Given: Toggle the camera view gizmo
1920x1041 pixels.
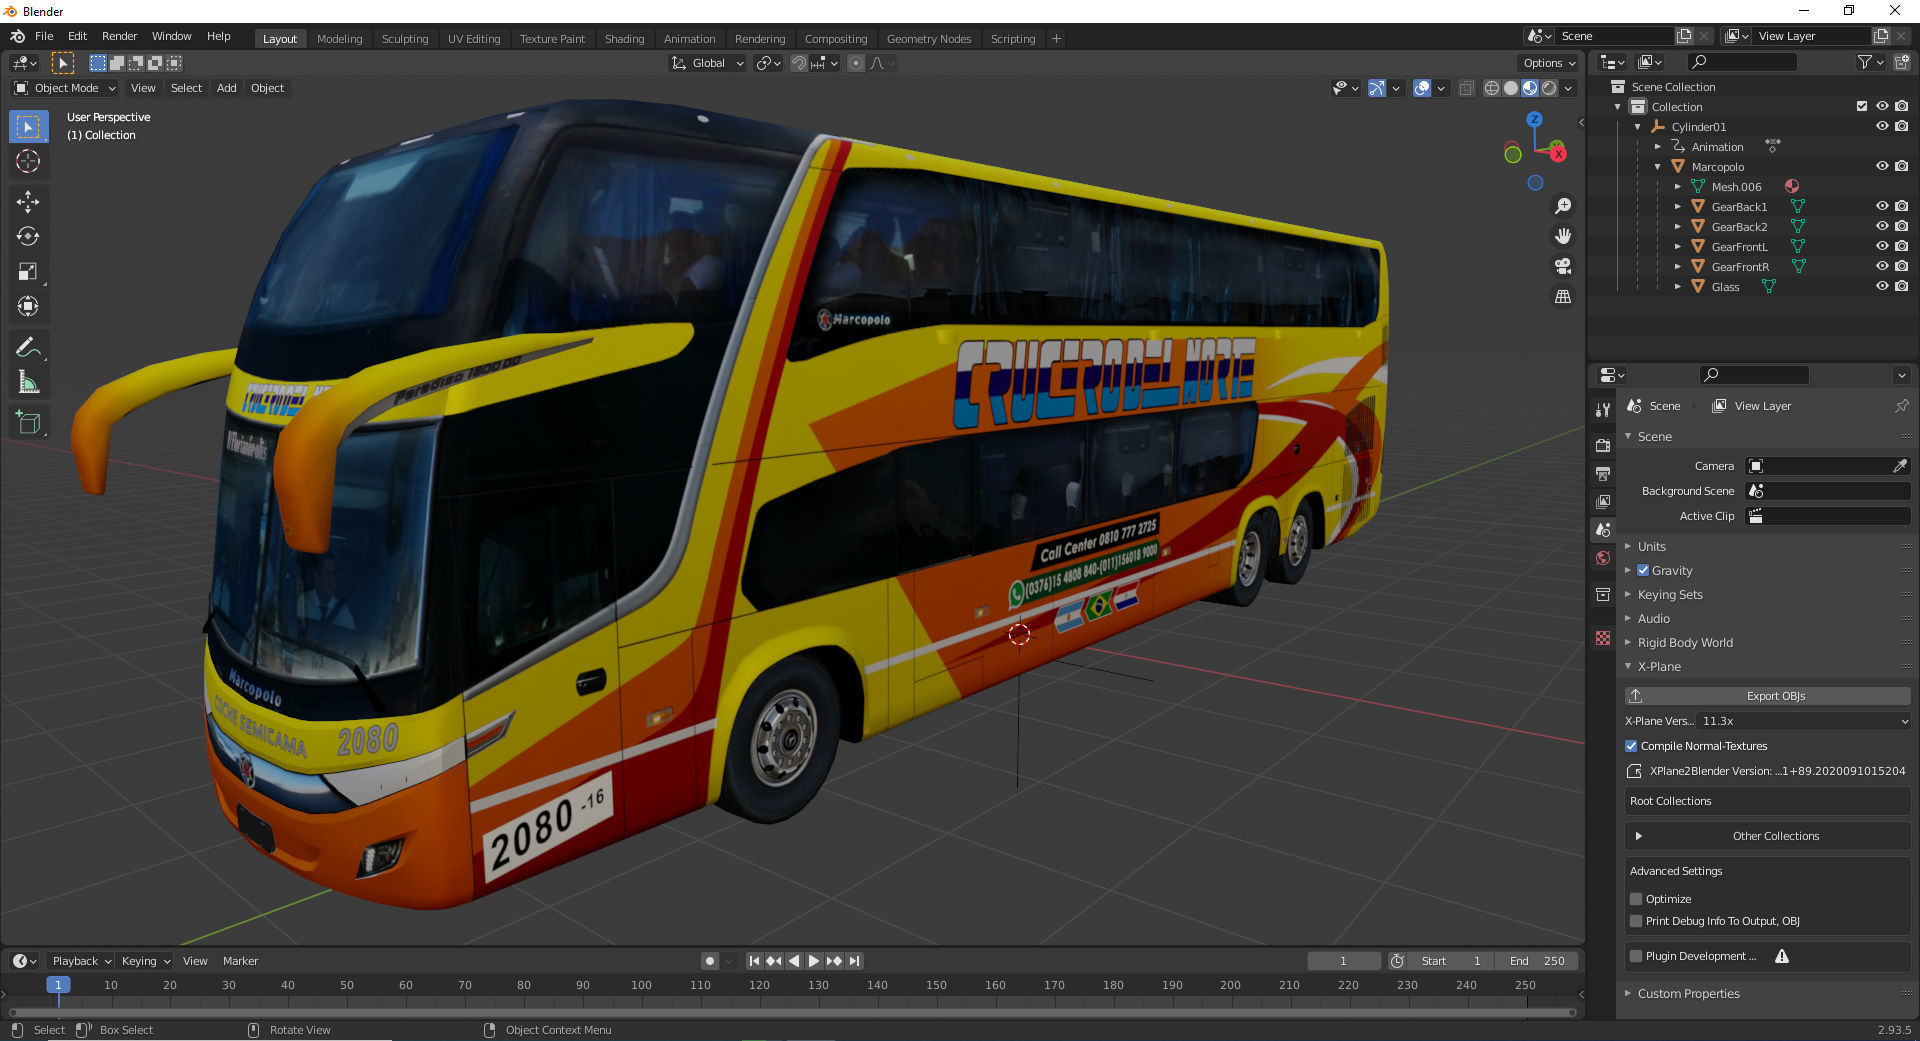Looking at the screenshot, I should pyautogui.click(x=1563, y=266).
